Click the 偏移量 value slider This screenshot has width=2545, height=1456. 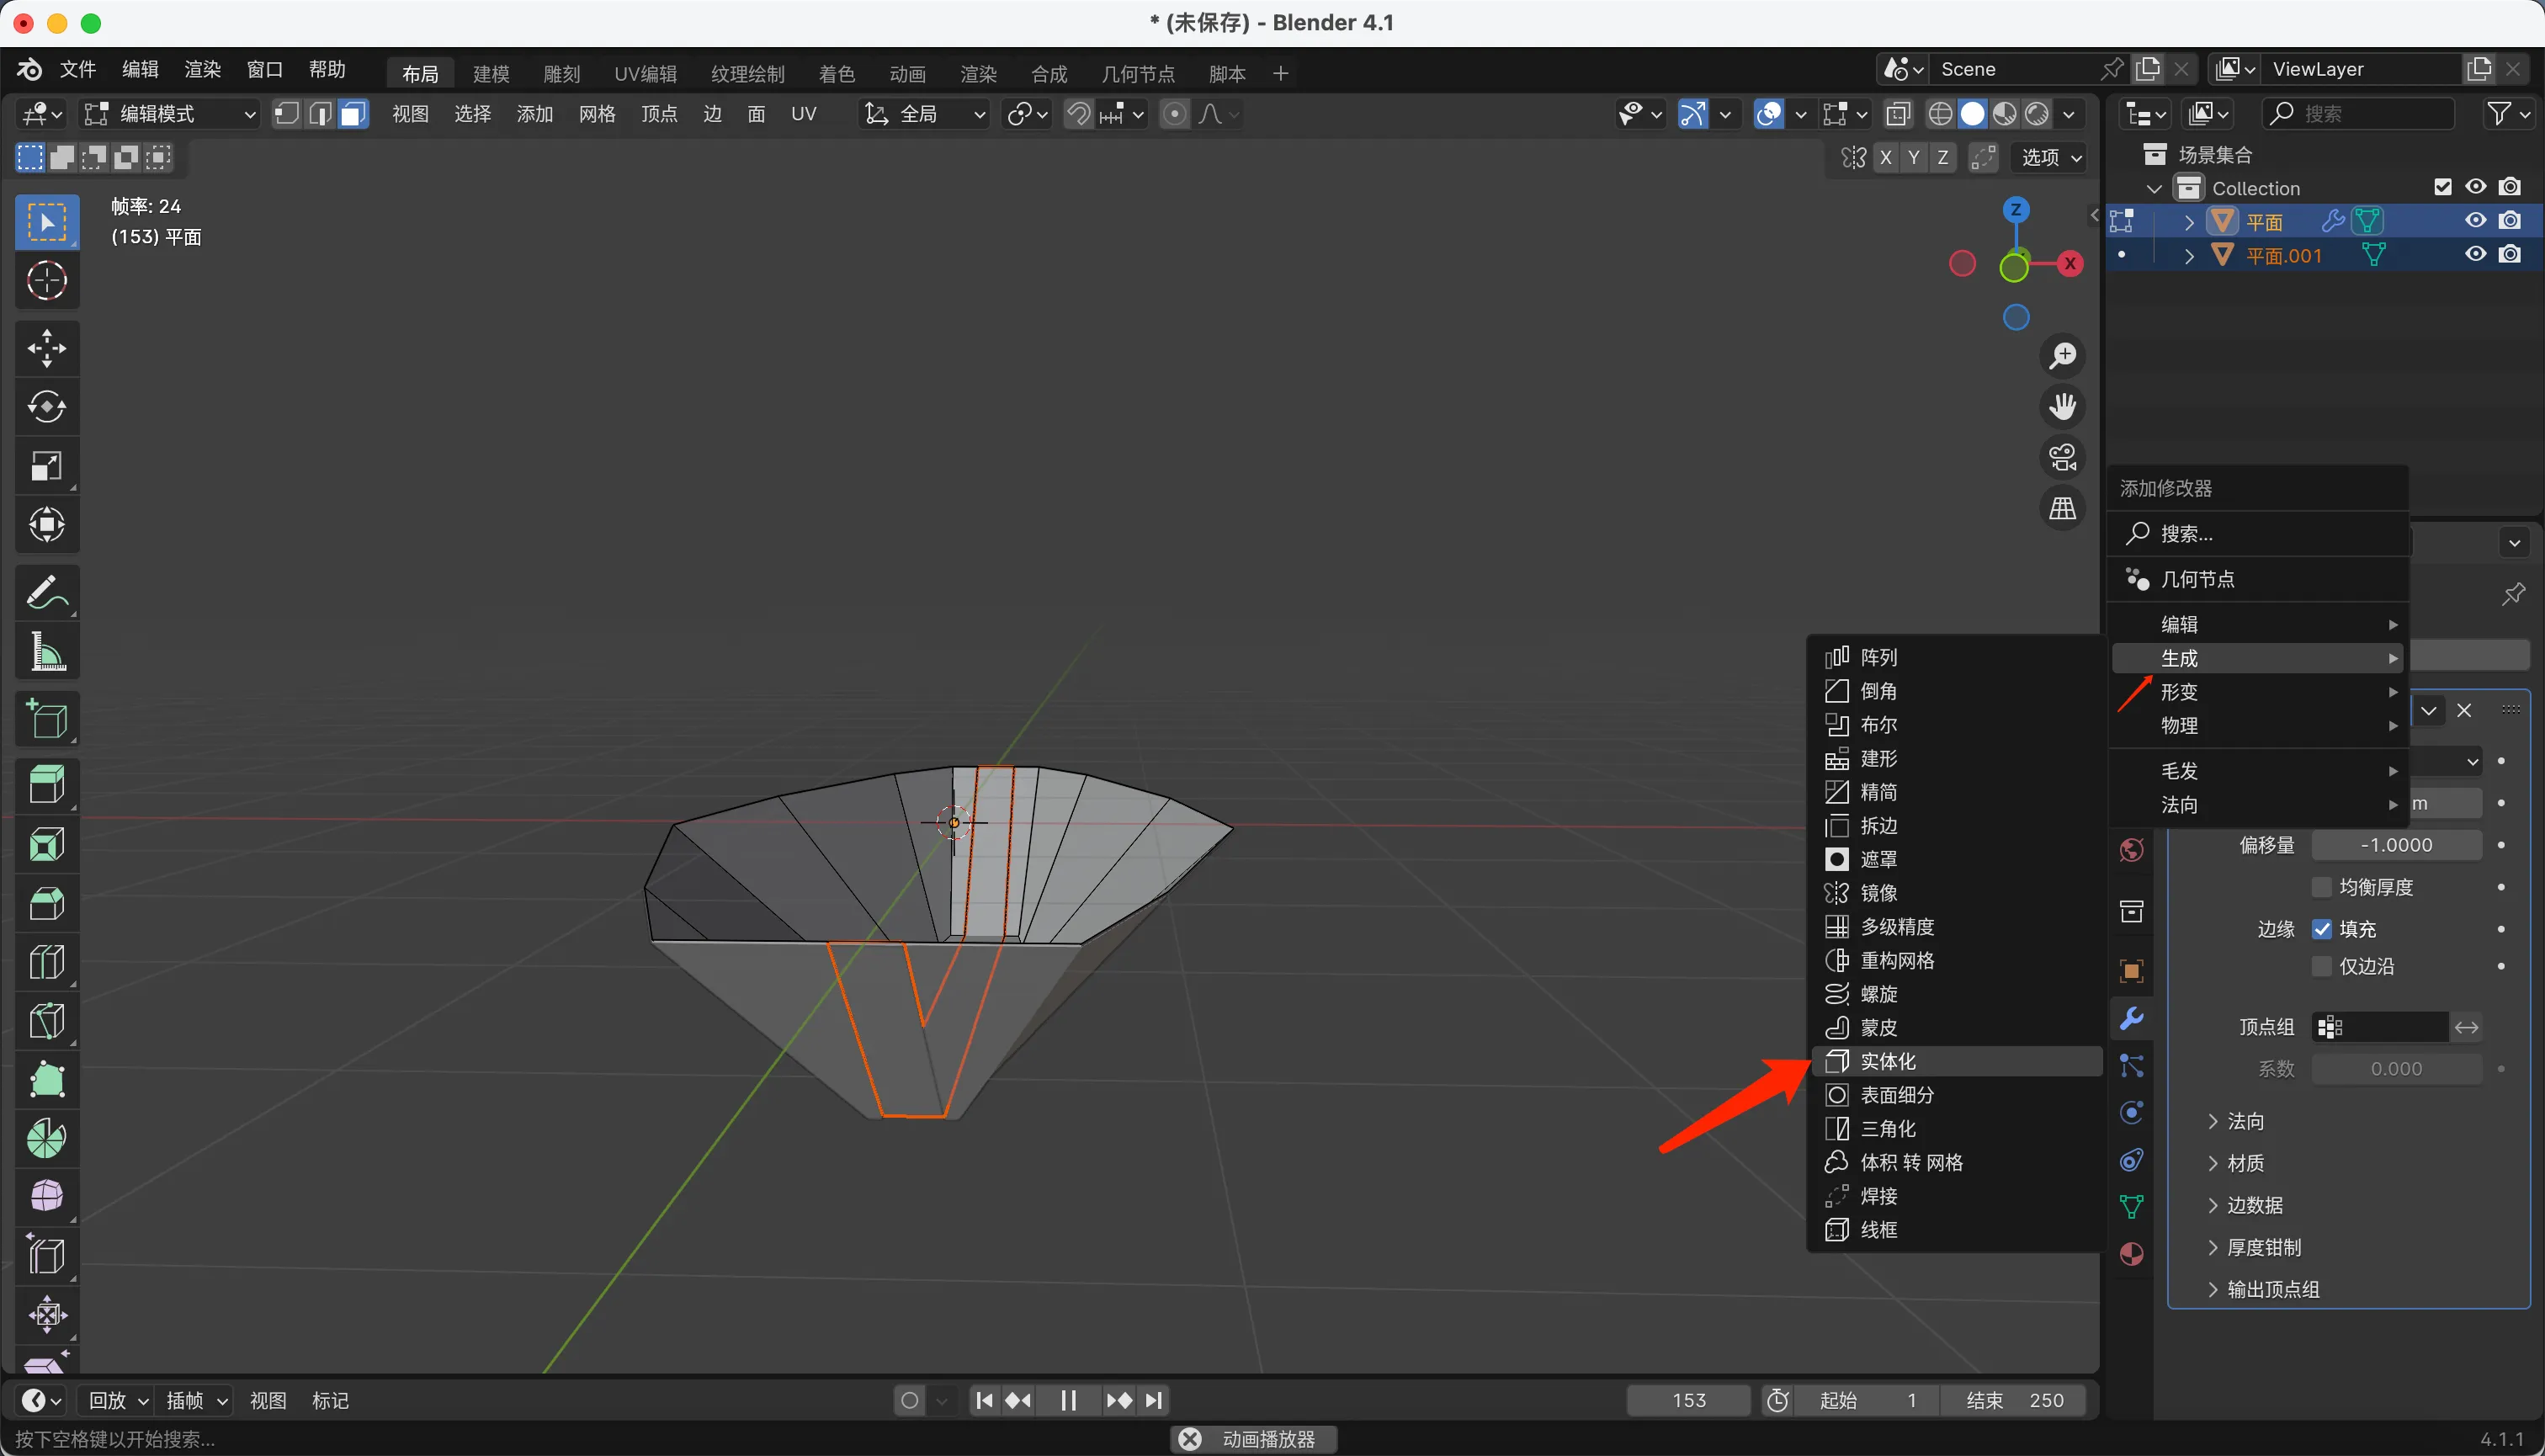click(2396, 845)
